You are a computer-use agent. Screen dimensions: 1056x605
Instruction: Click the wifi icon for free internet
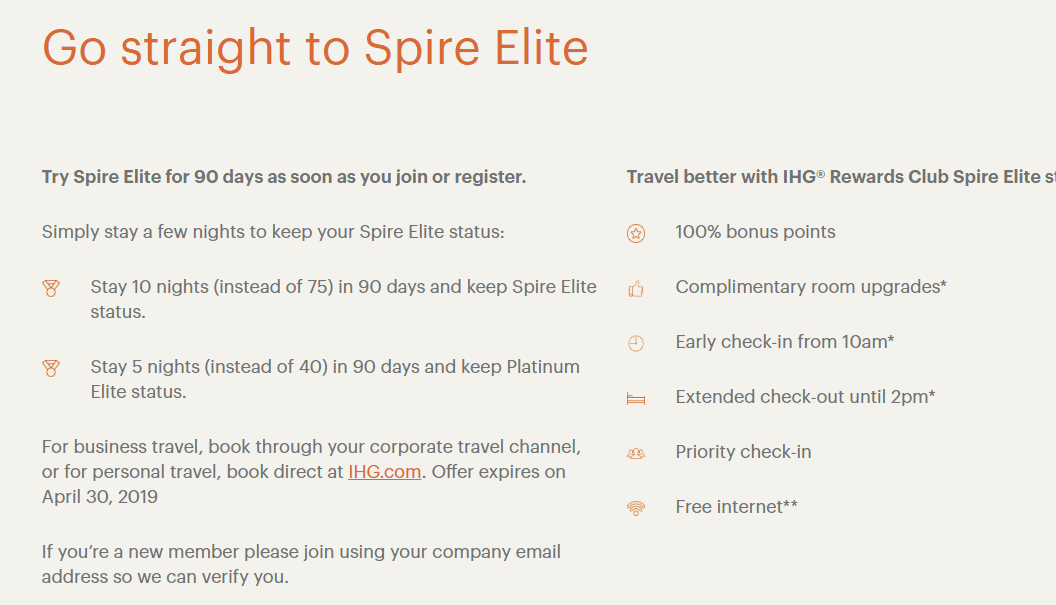636,508
